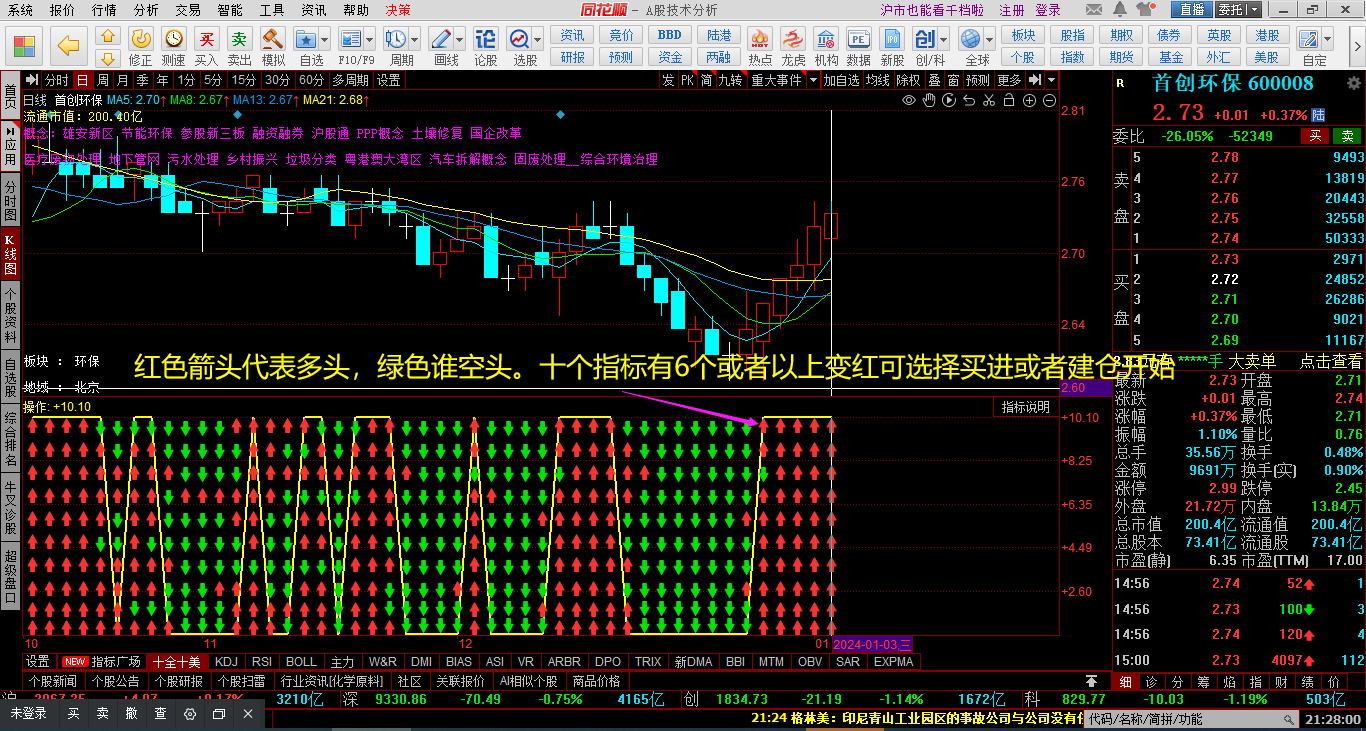
Task: Open the 数据 PE data icon
Action: tap(858, 38)
